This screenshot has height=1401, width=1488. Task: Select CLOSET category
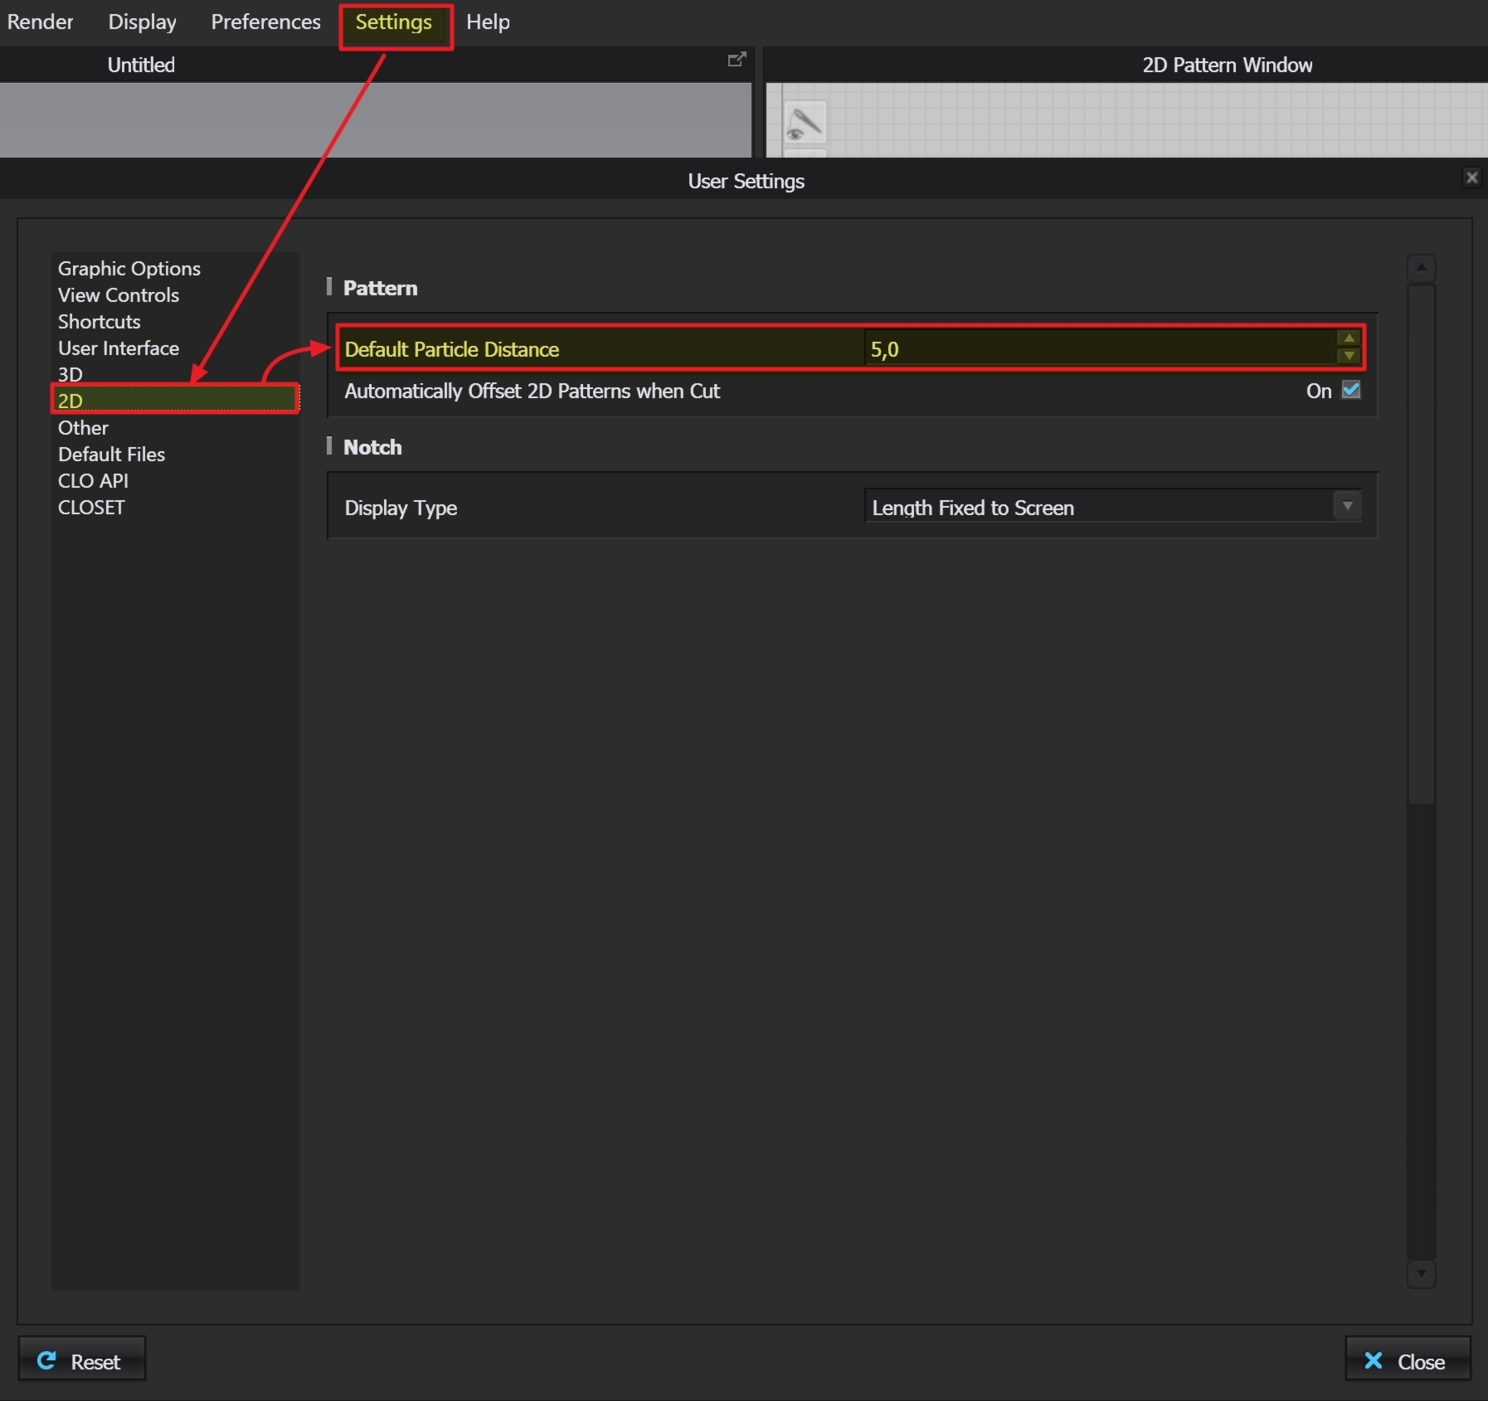click(91, 507)
